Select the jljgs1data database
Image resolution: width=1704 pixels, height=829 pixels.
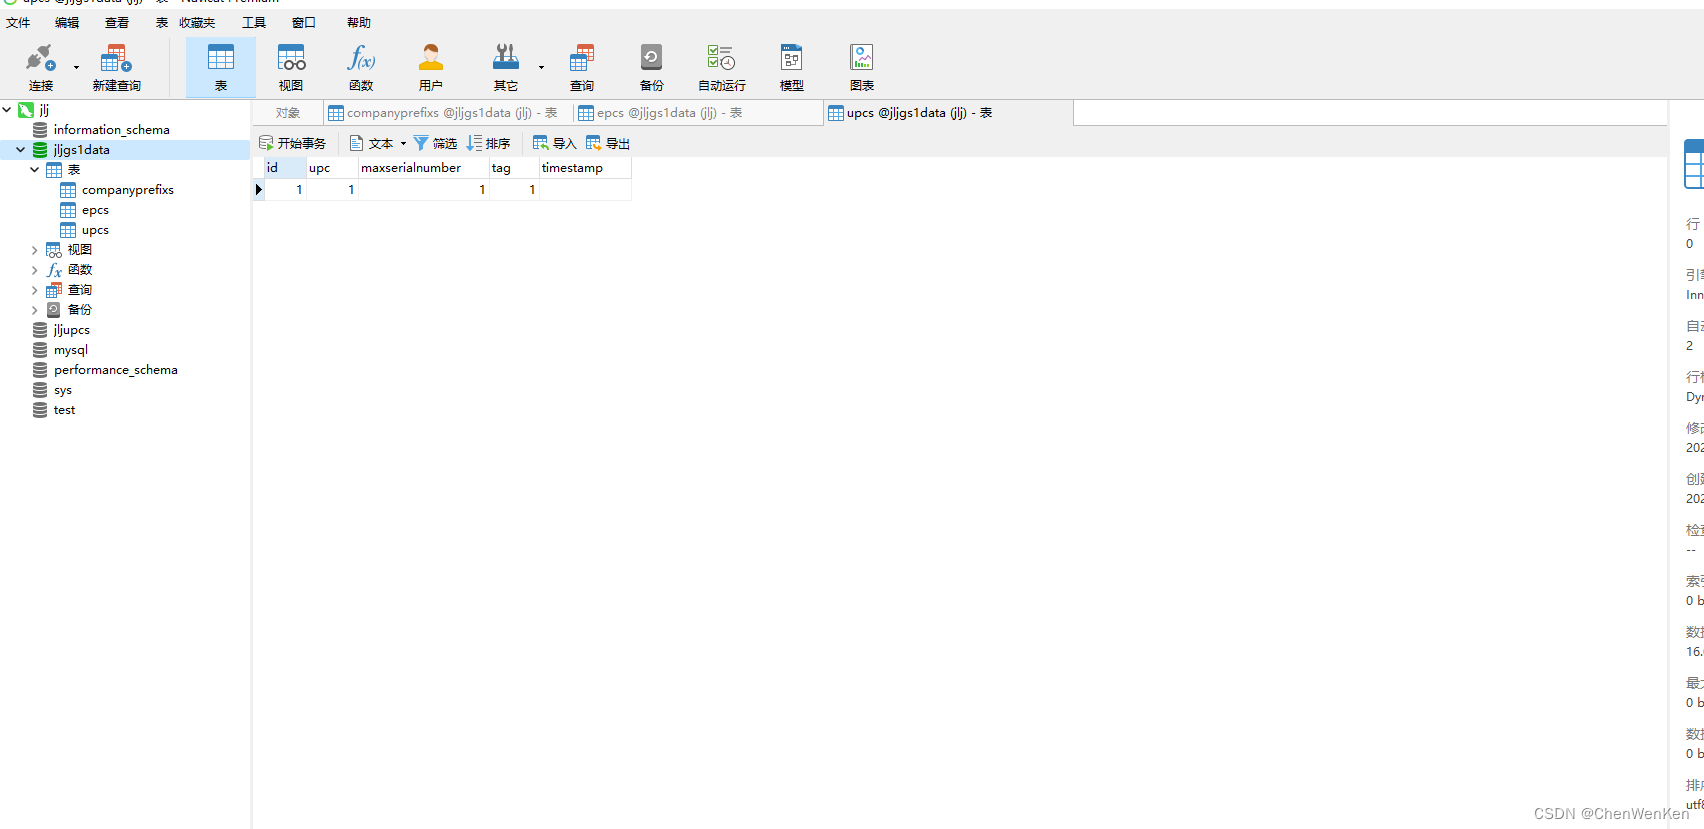[x=81, y=150]
